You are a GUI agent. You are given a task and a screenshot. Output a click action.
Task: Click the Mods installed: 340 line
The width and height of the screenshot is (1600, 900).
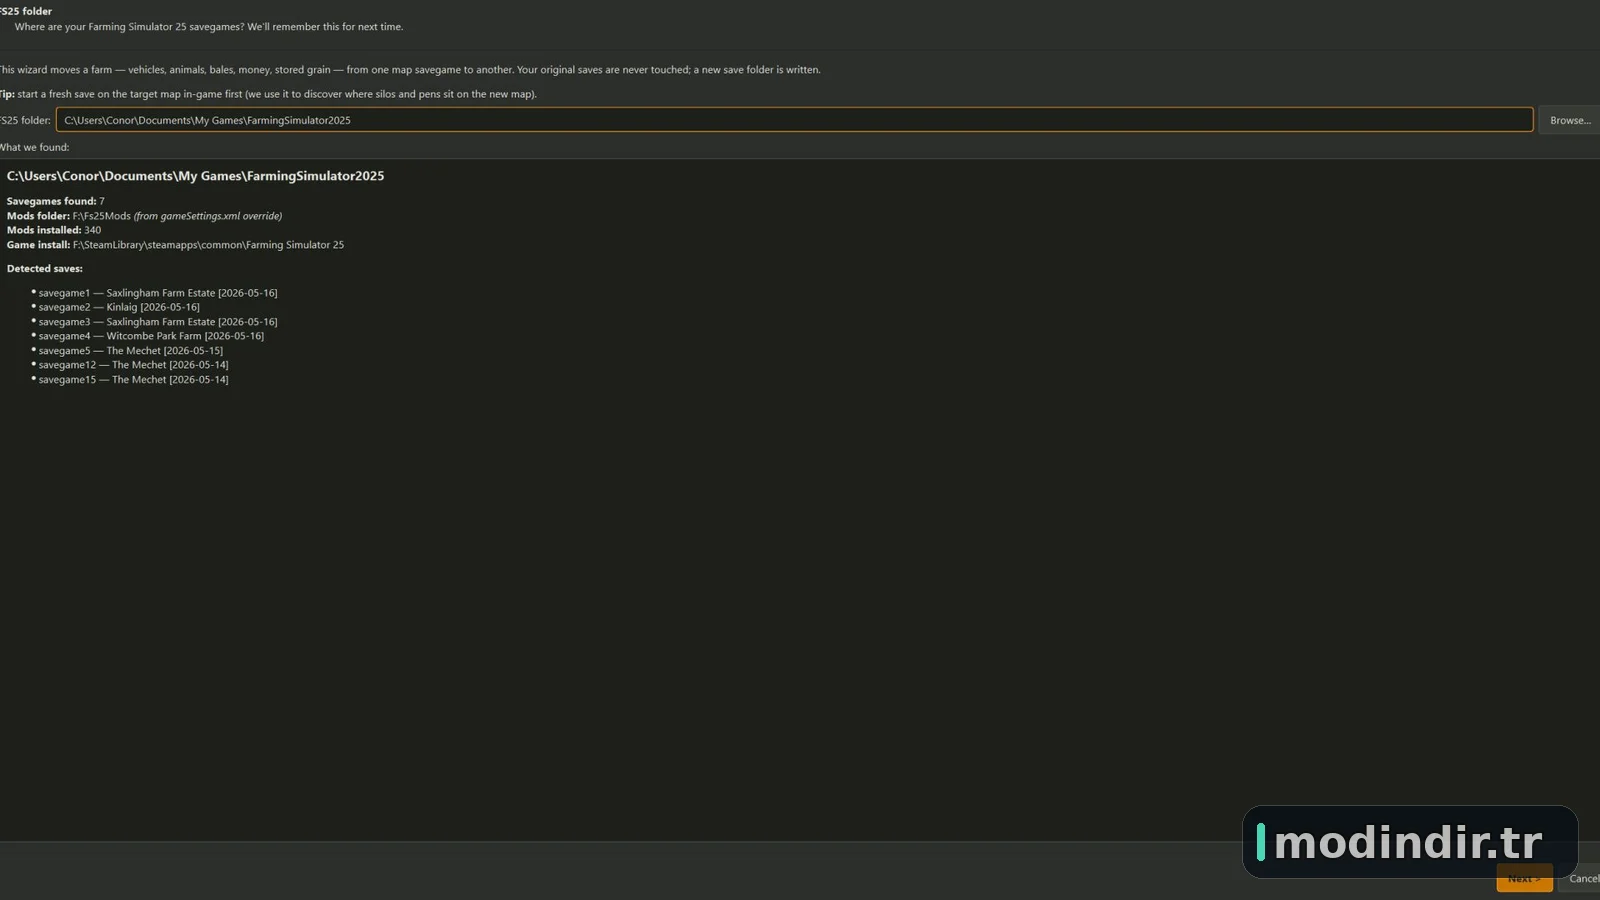tap(54, 230)
